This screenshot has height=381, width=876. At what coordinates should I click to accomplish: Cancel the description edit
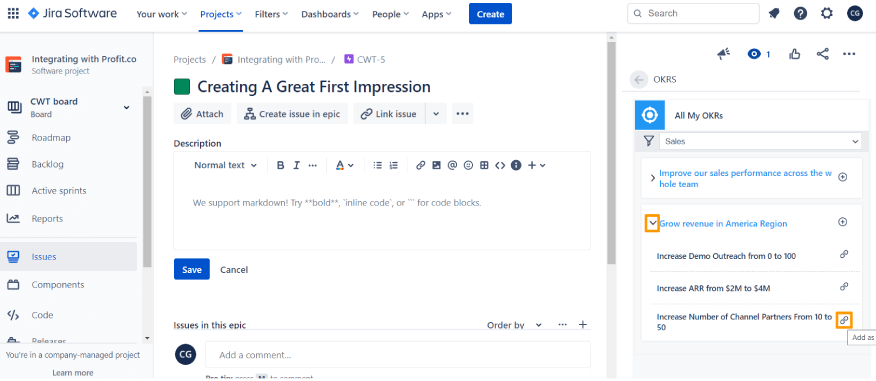(x=234, y=270)
